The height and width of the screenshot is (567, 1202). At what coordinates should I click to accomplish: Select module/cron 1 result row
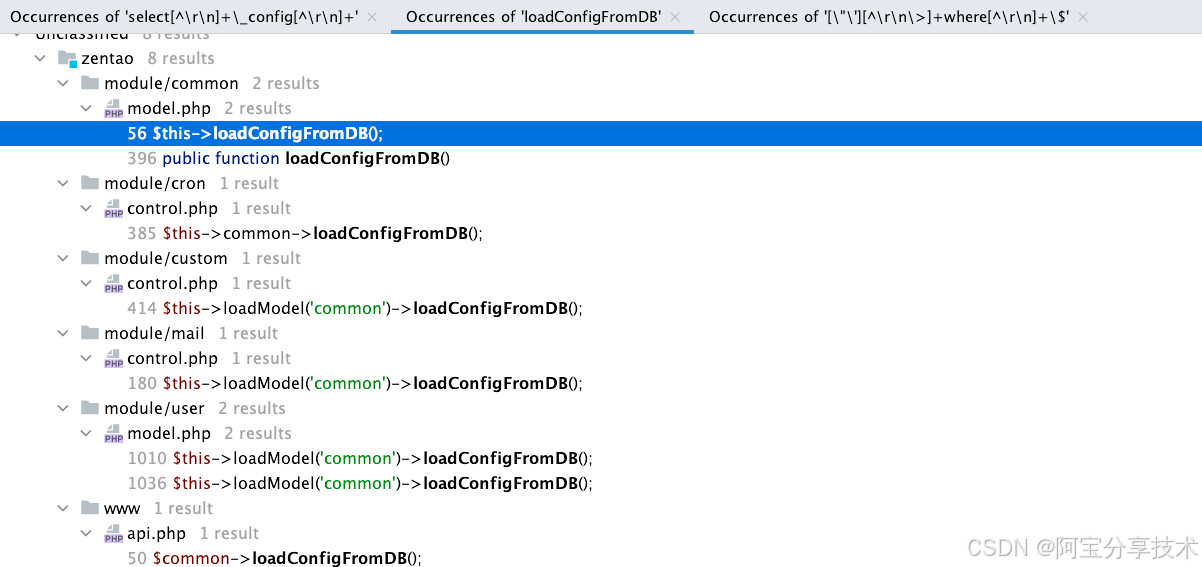tap(601, 184)
